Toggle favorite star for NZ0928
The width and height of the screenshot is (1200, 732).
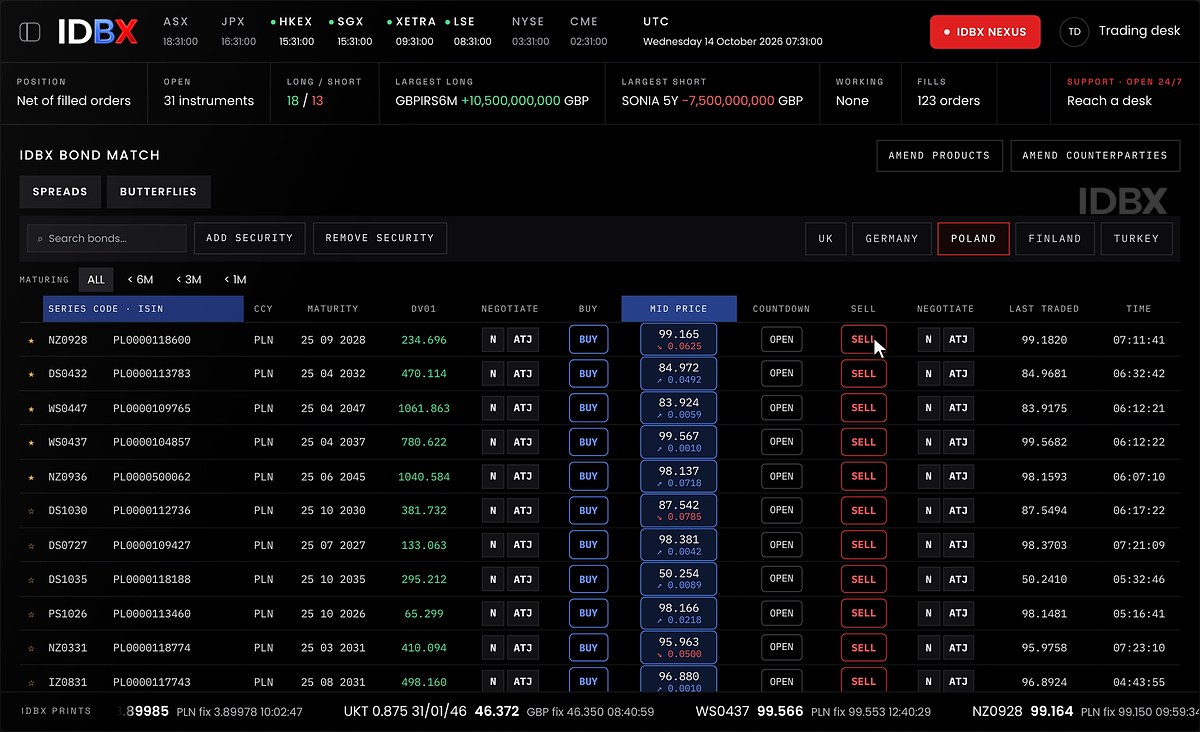(31, 340)
